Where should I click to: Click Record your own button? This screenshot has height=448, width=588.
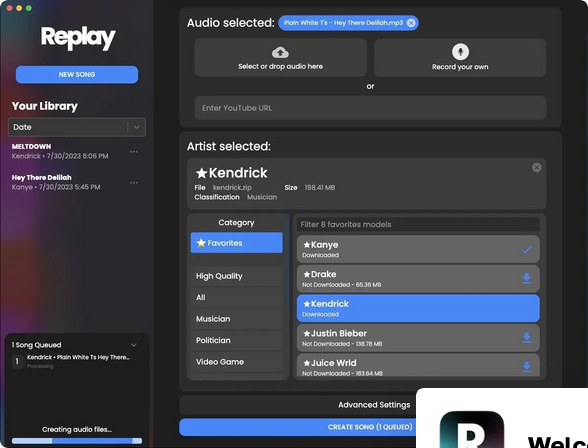pyautogui.click(x=460, y=57)
